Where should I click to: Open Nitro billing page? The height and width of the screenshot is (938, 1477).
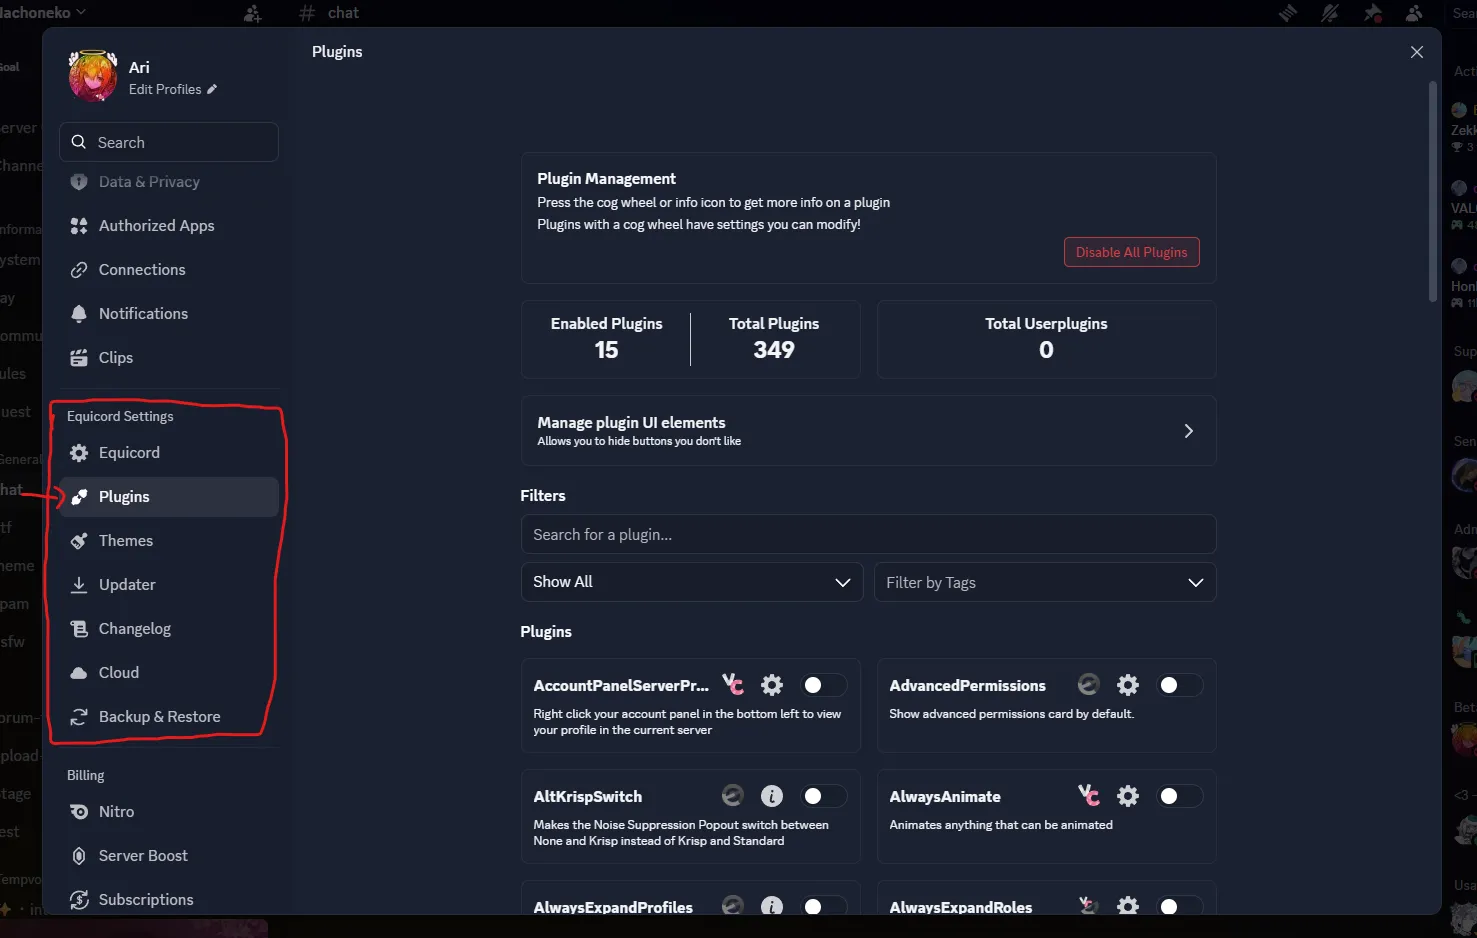pyautogui.click(x=168, y=812)
